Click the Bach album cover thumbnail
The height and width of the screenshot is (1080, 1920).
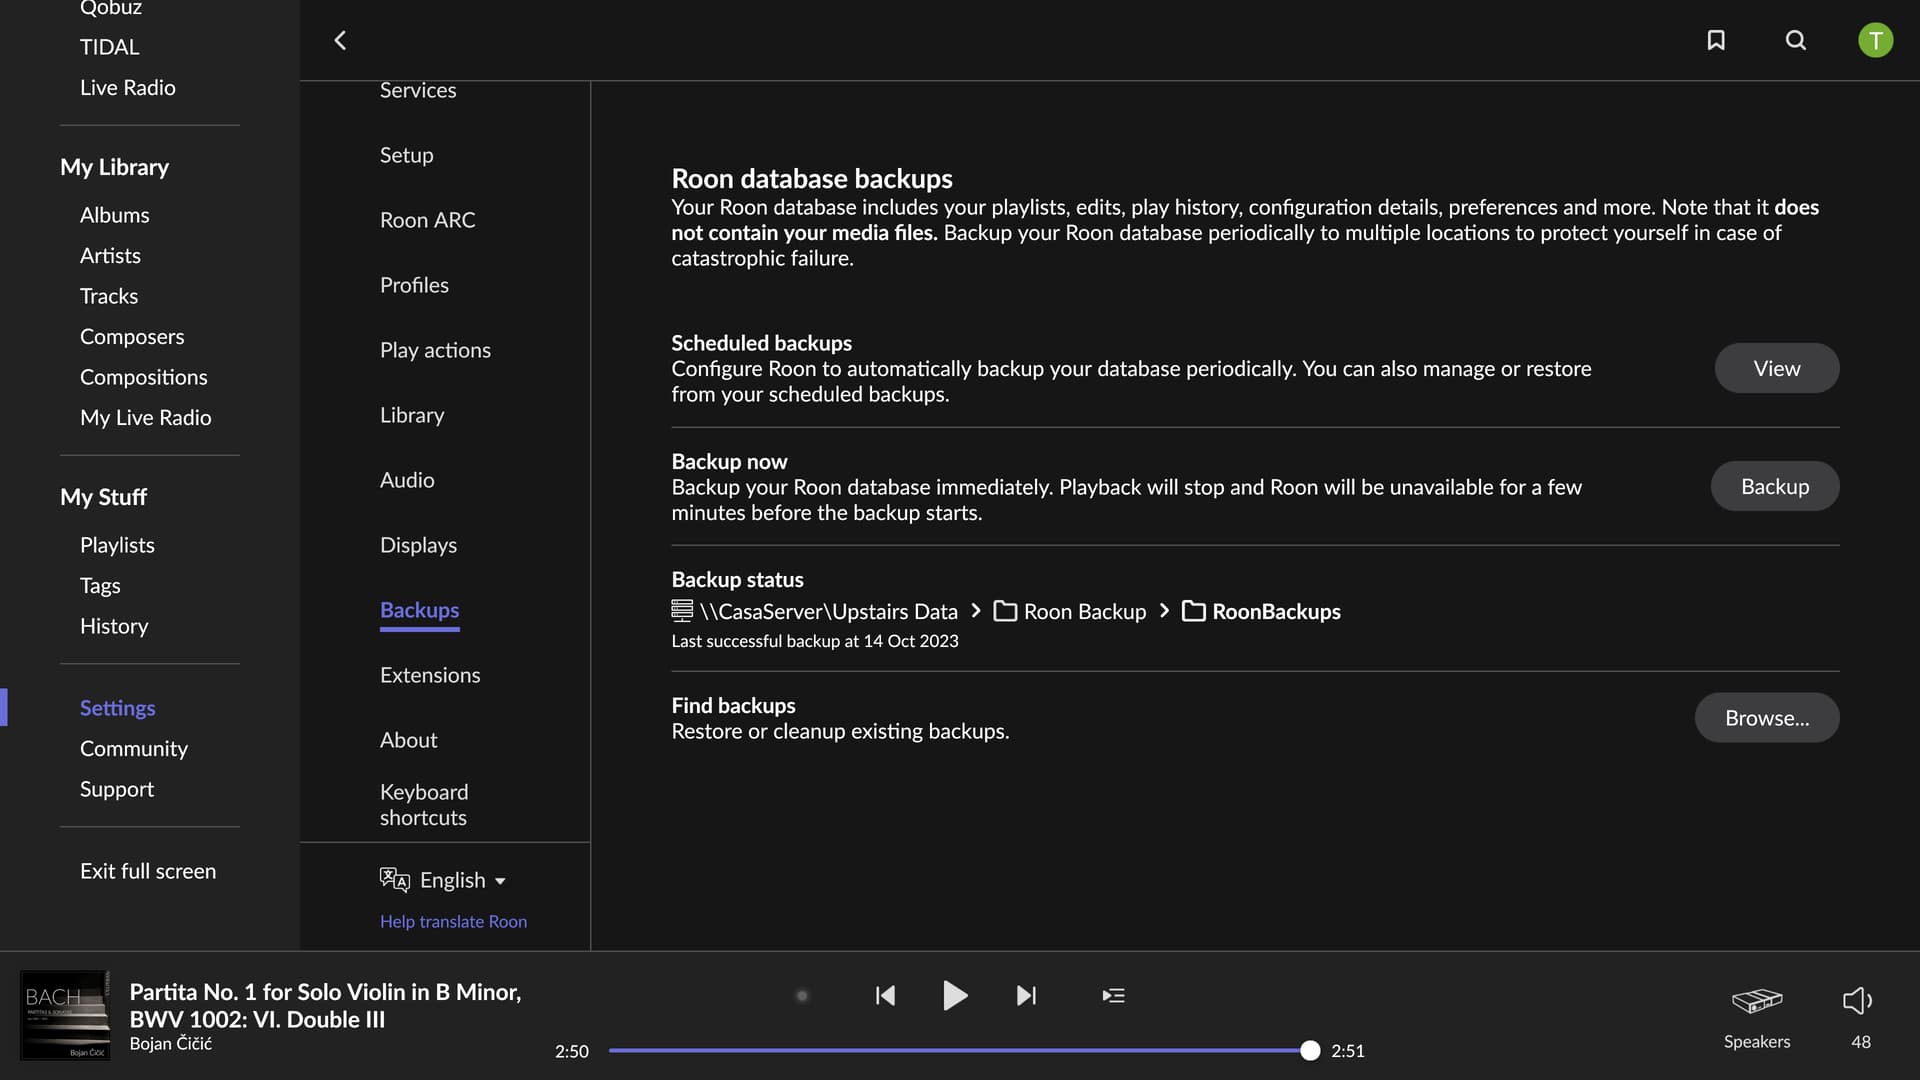pos(65,1015)
